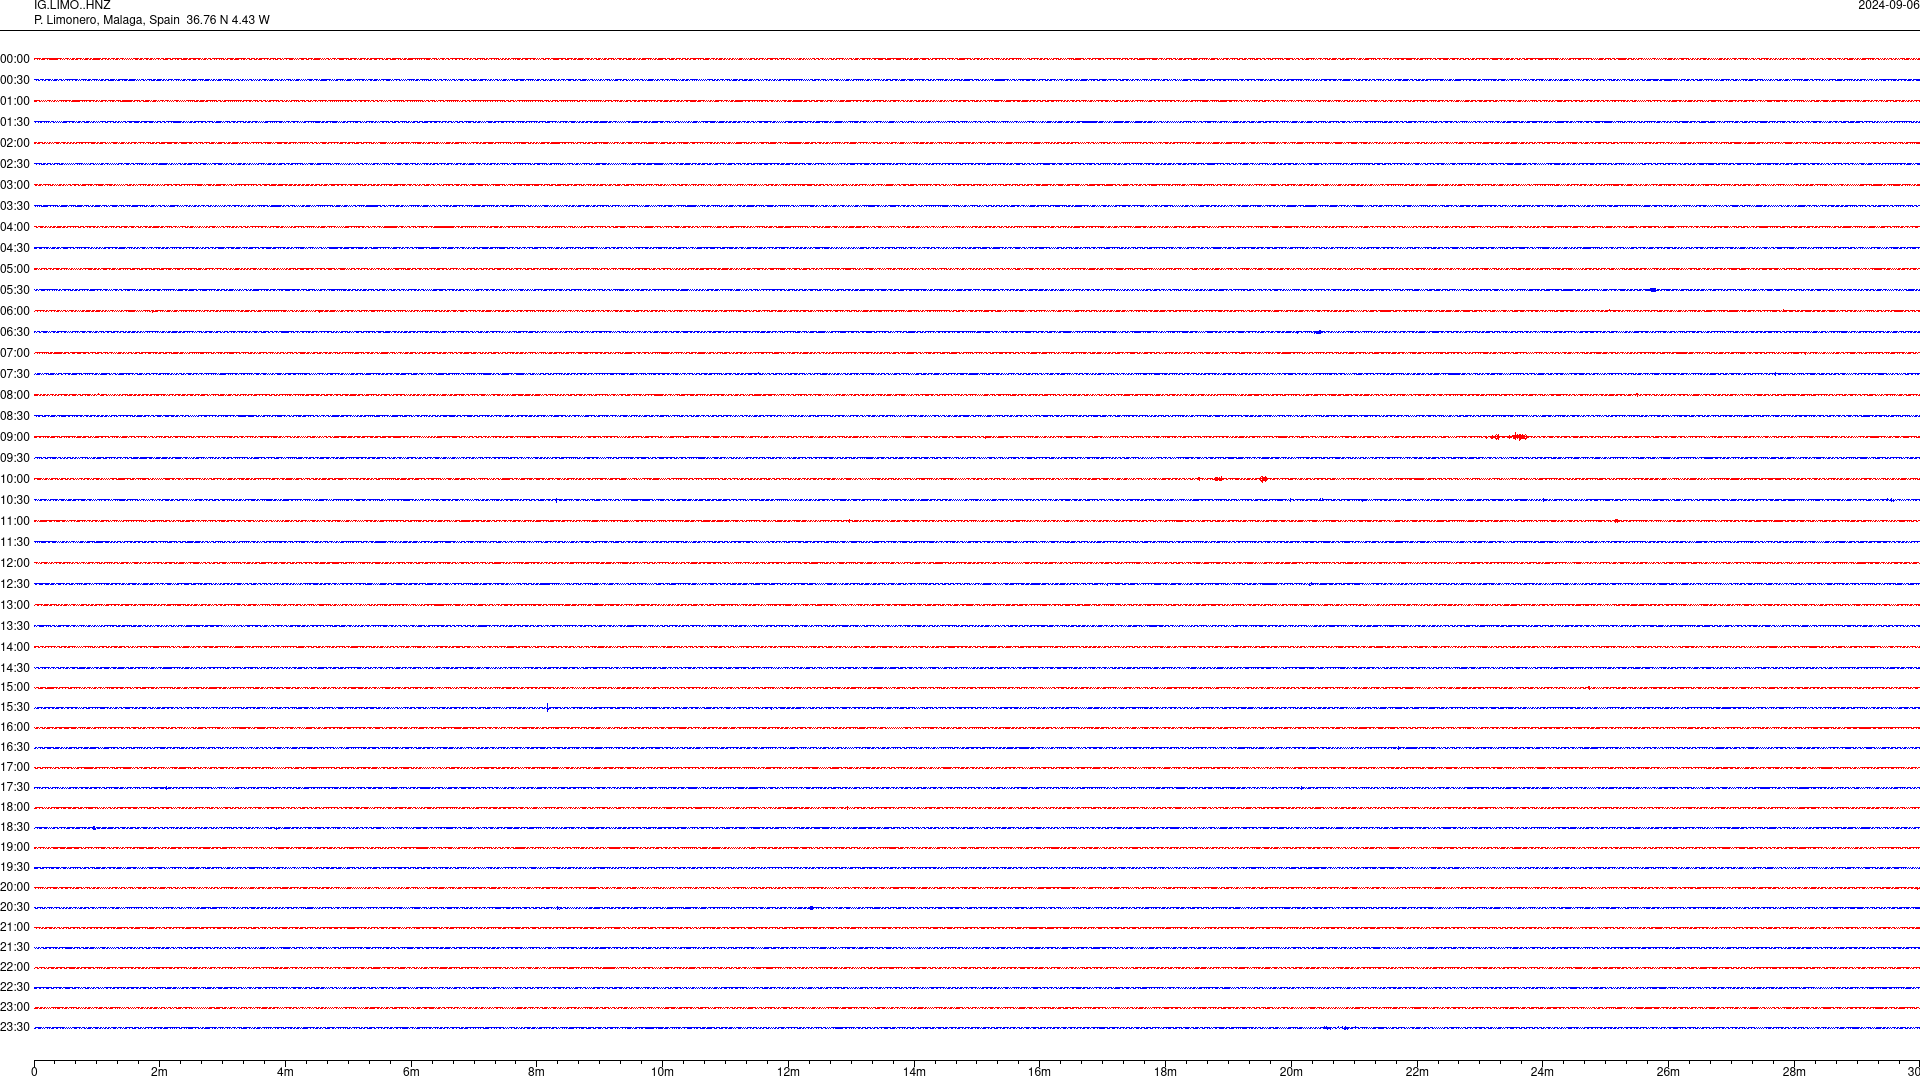Click the 18:00 trace time label
This screenshot has height=1080, width=1920.
(15, 807)
